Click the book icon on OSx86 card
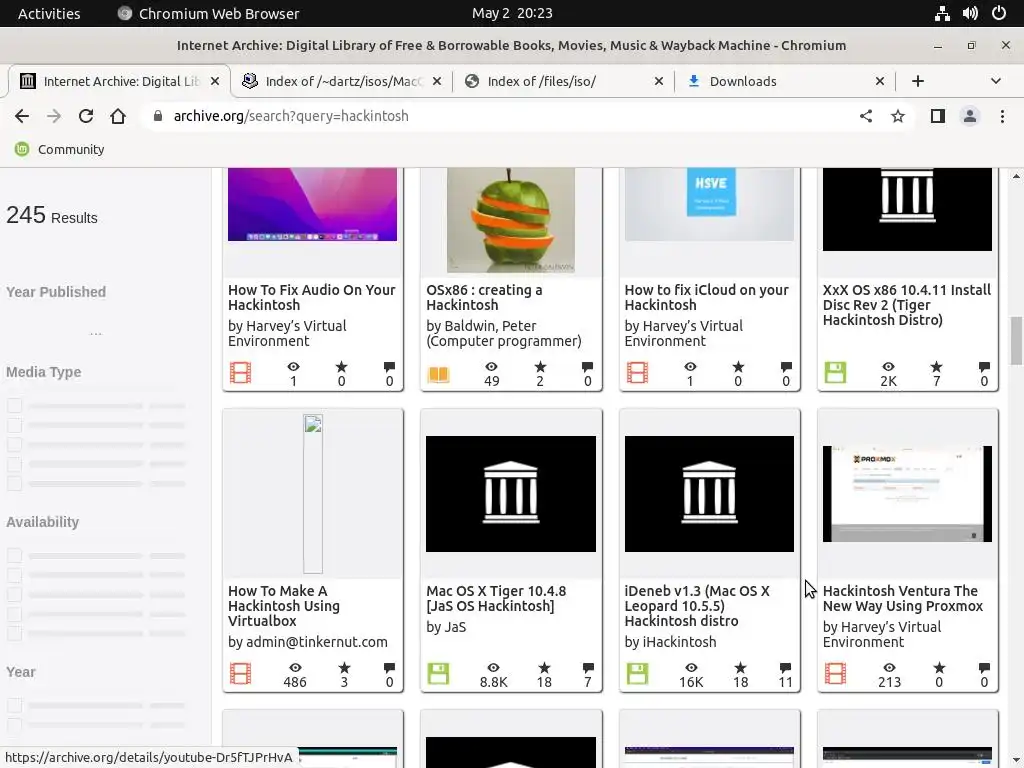This screenshot has height=768, width=1024. click(438, 374)
